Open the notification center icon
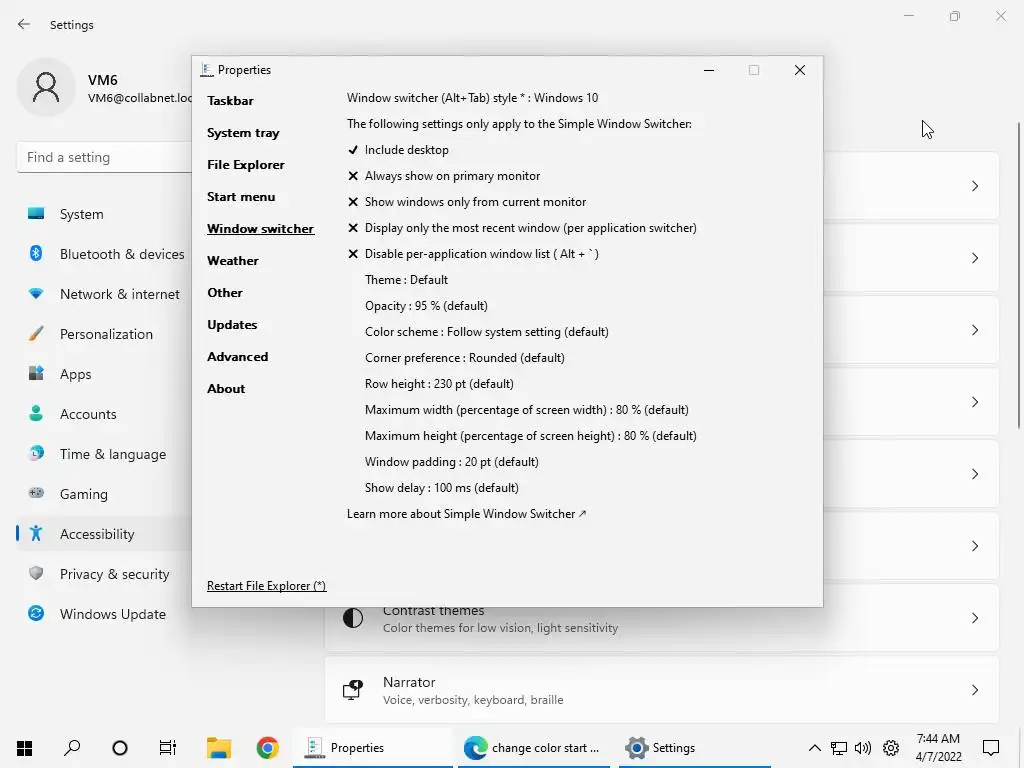Screen dimensions: 1024x768 pyautogui.click(x=991, y=748)
